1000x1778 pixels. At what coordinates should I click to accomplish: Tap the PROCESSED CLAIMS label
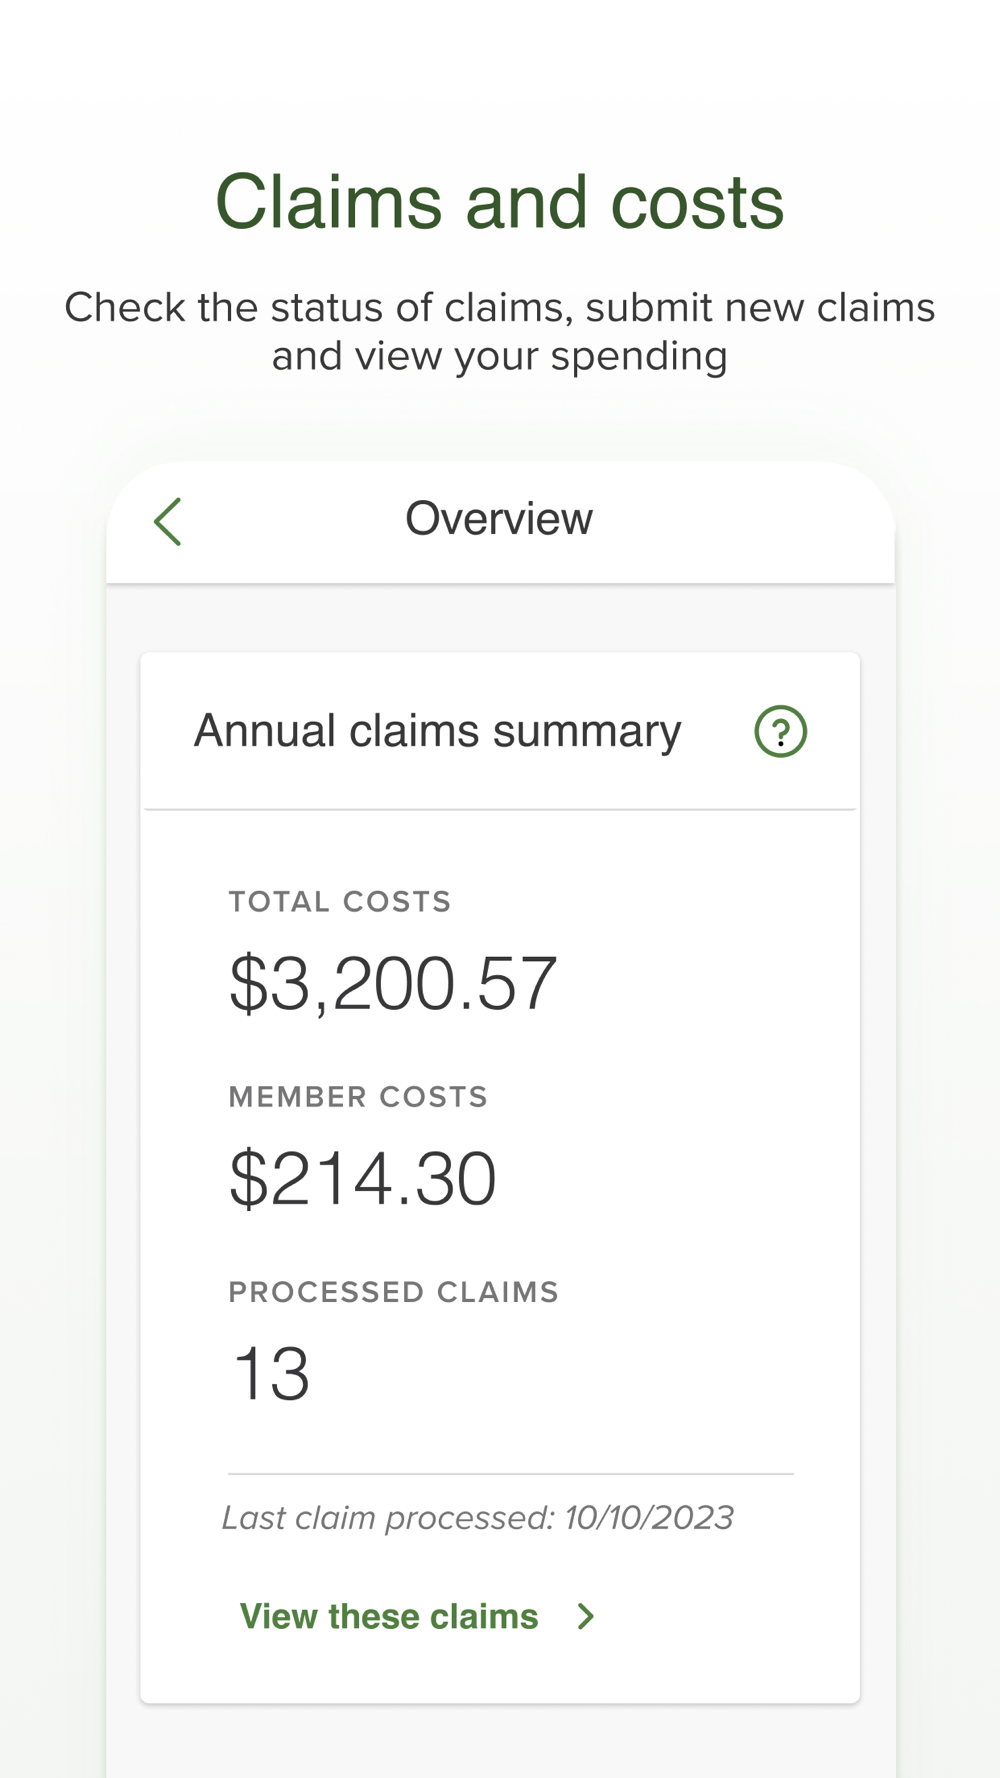point(394,1292)
